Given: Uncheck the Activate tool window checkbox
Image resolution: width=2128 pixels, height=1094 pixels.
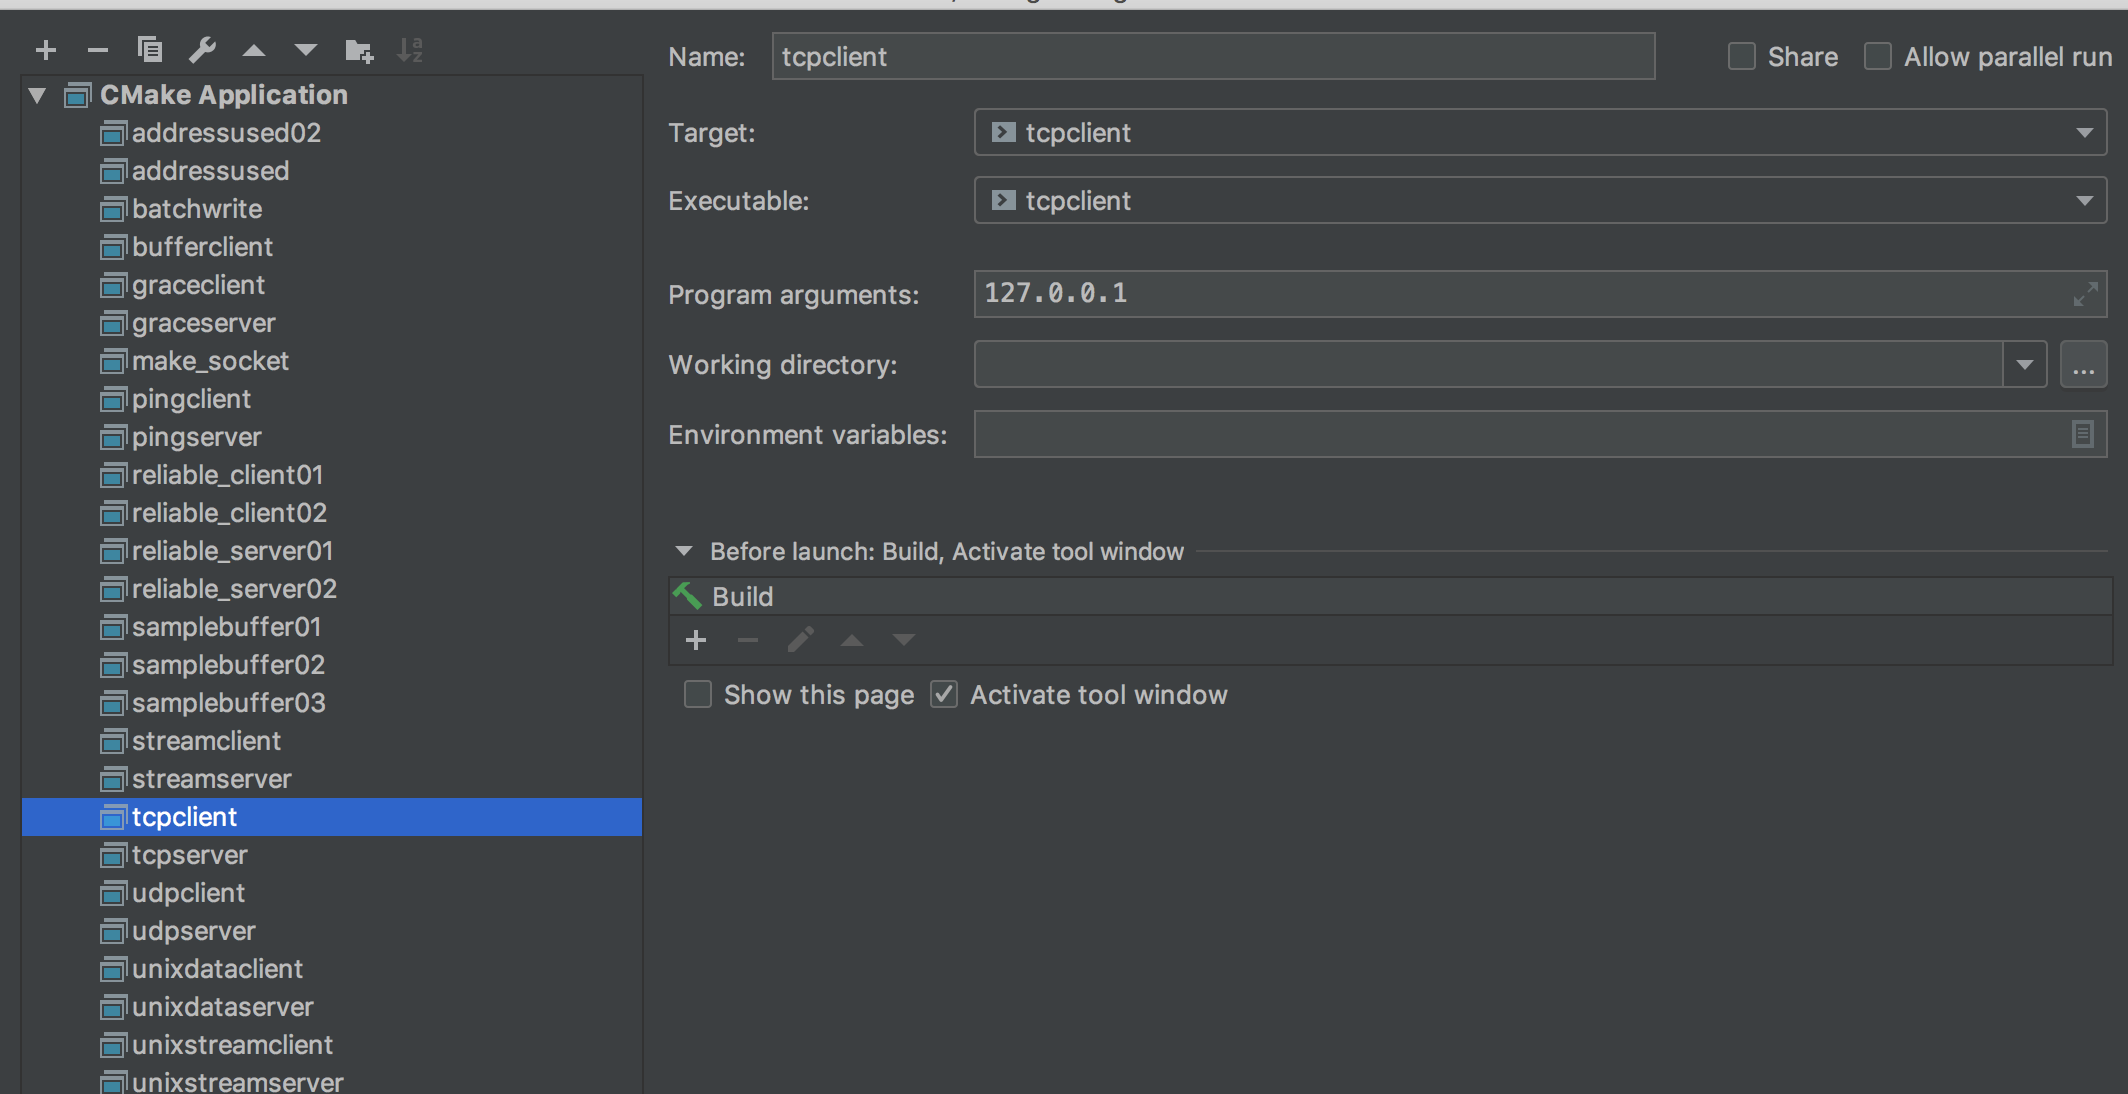Looking at the screenshot, I should coord(944,694).
